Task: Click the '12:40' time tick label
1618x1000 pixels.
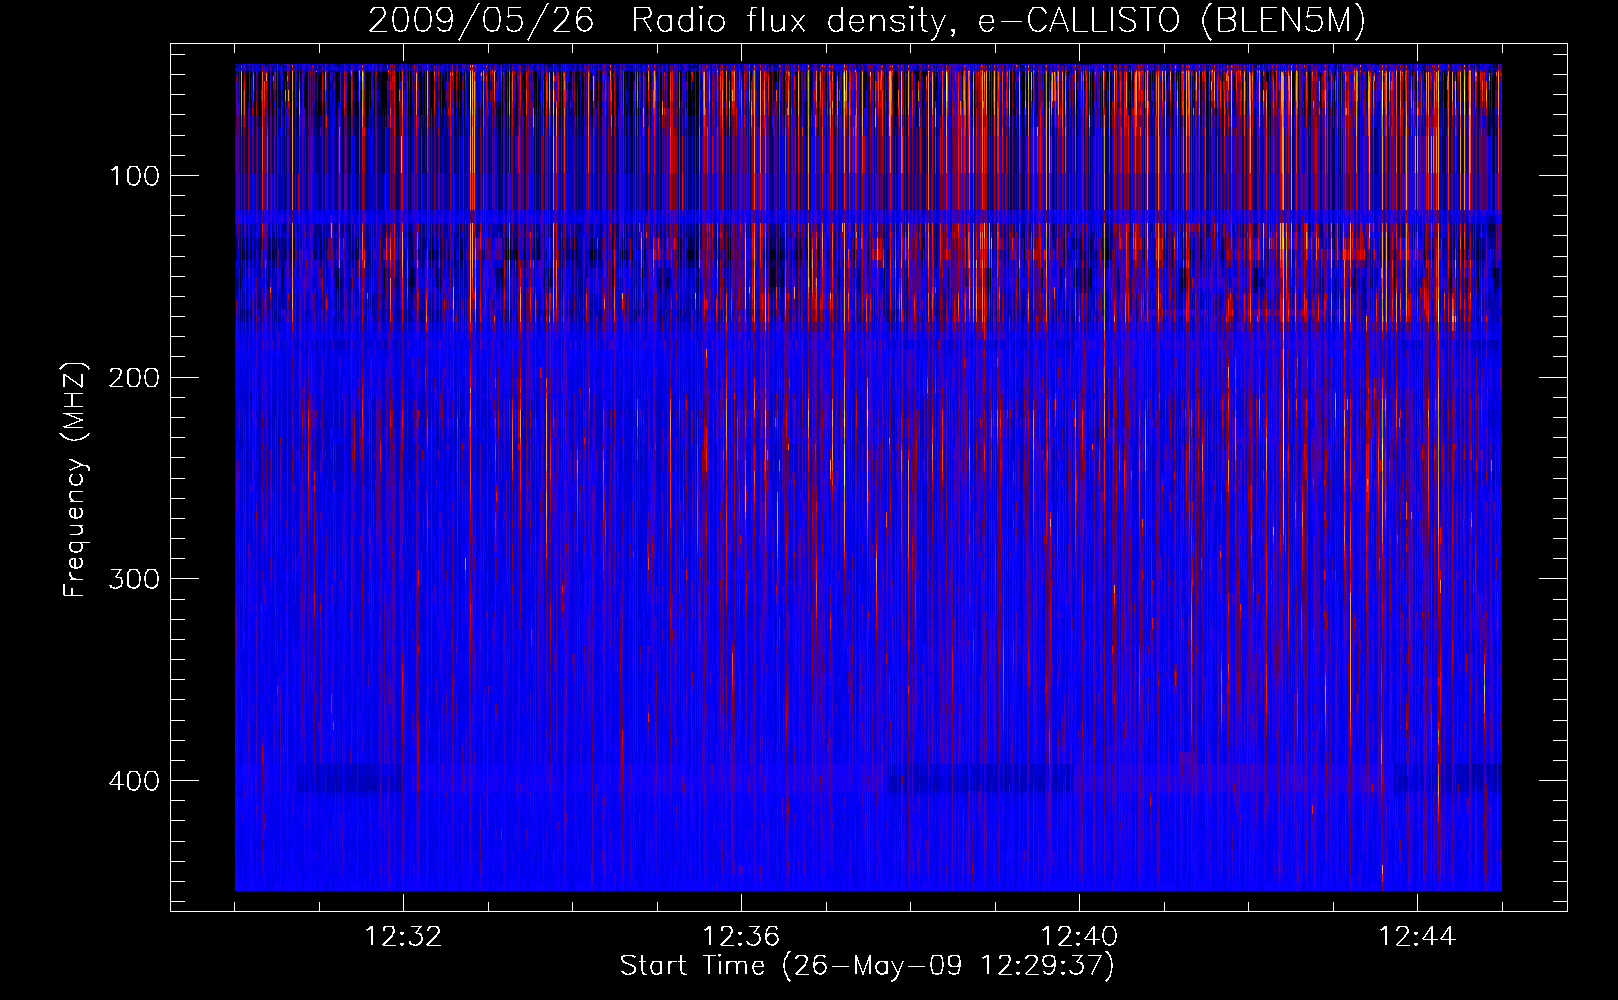Action: [x=1079, y=937]
